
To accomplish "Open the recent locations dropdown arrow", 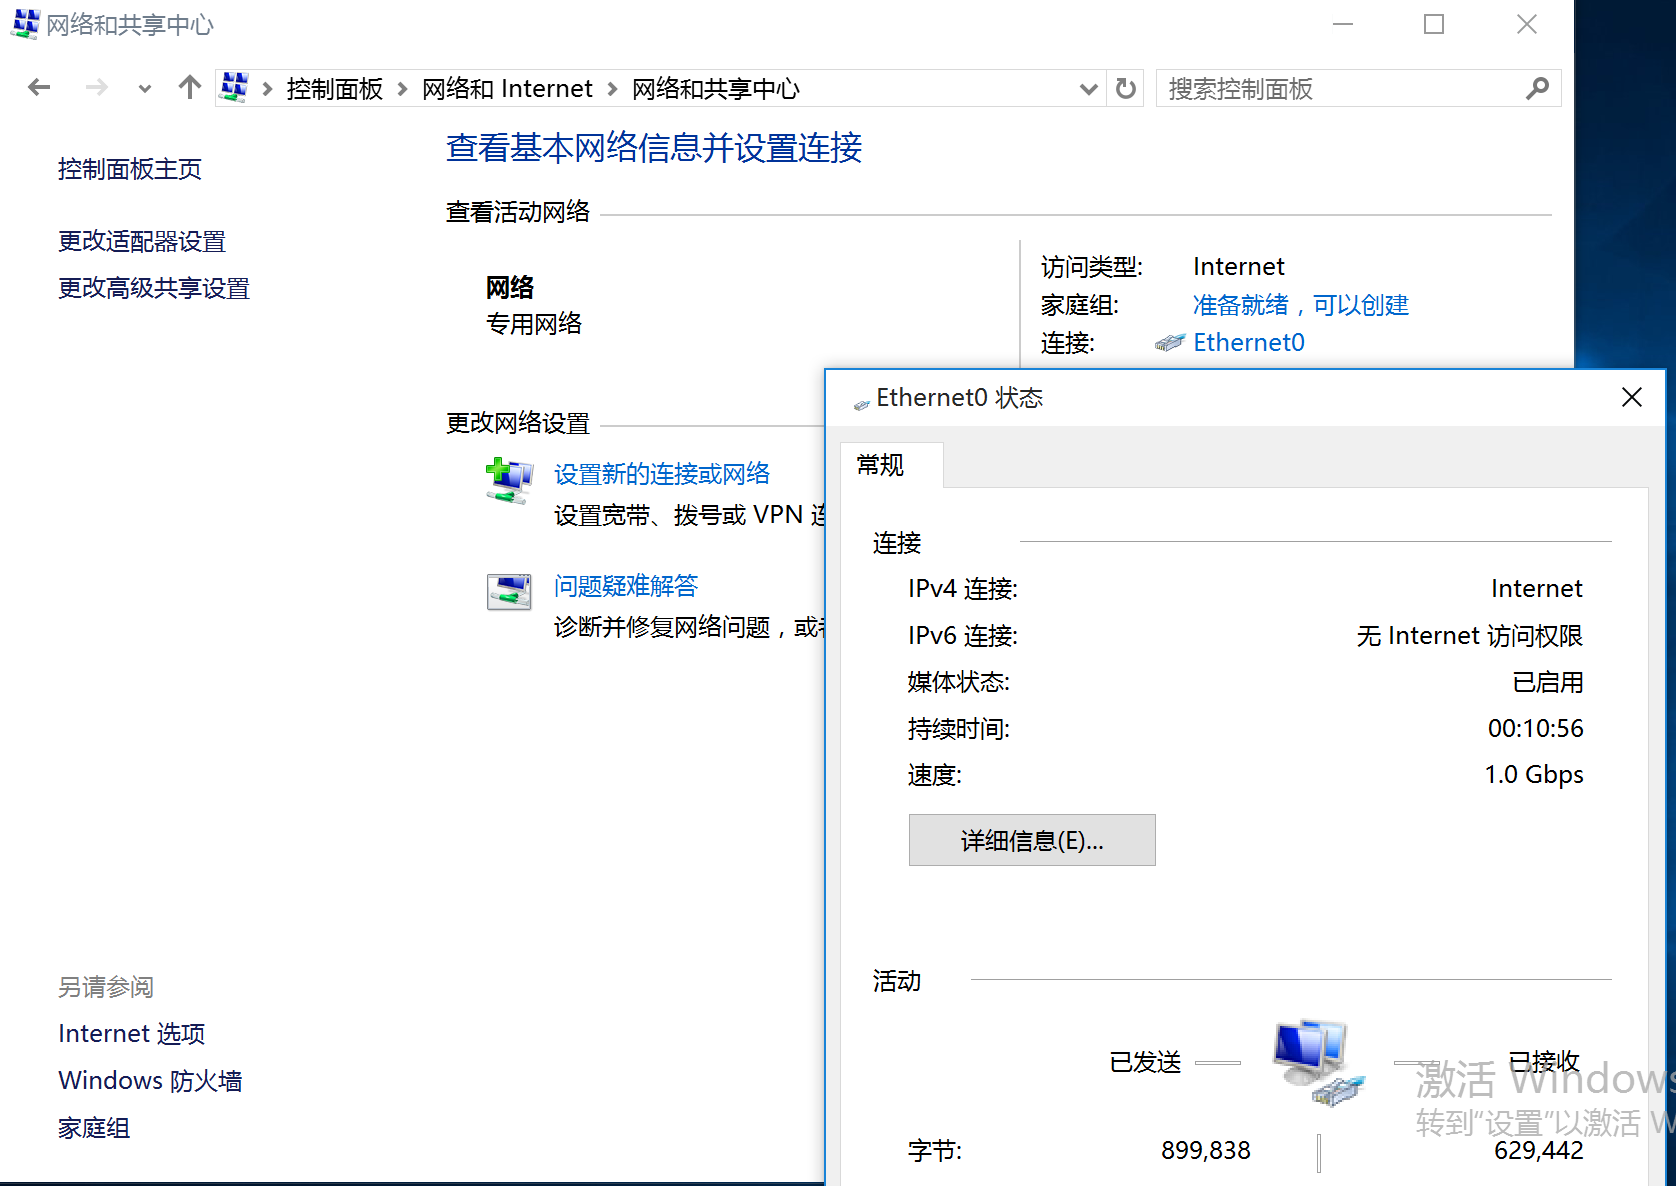I will [x=145, y=89].
